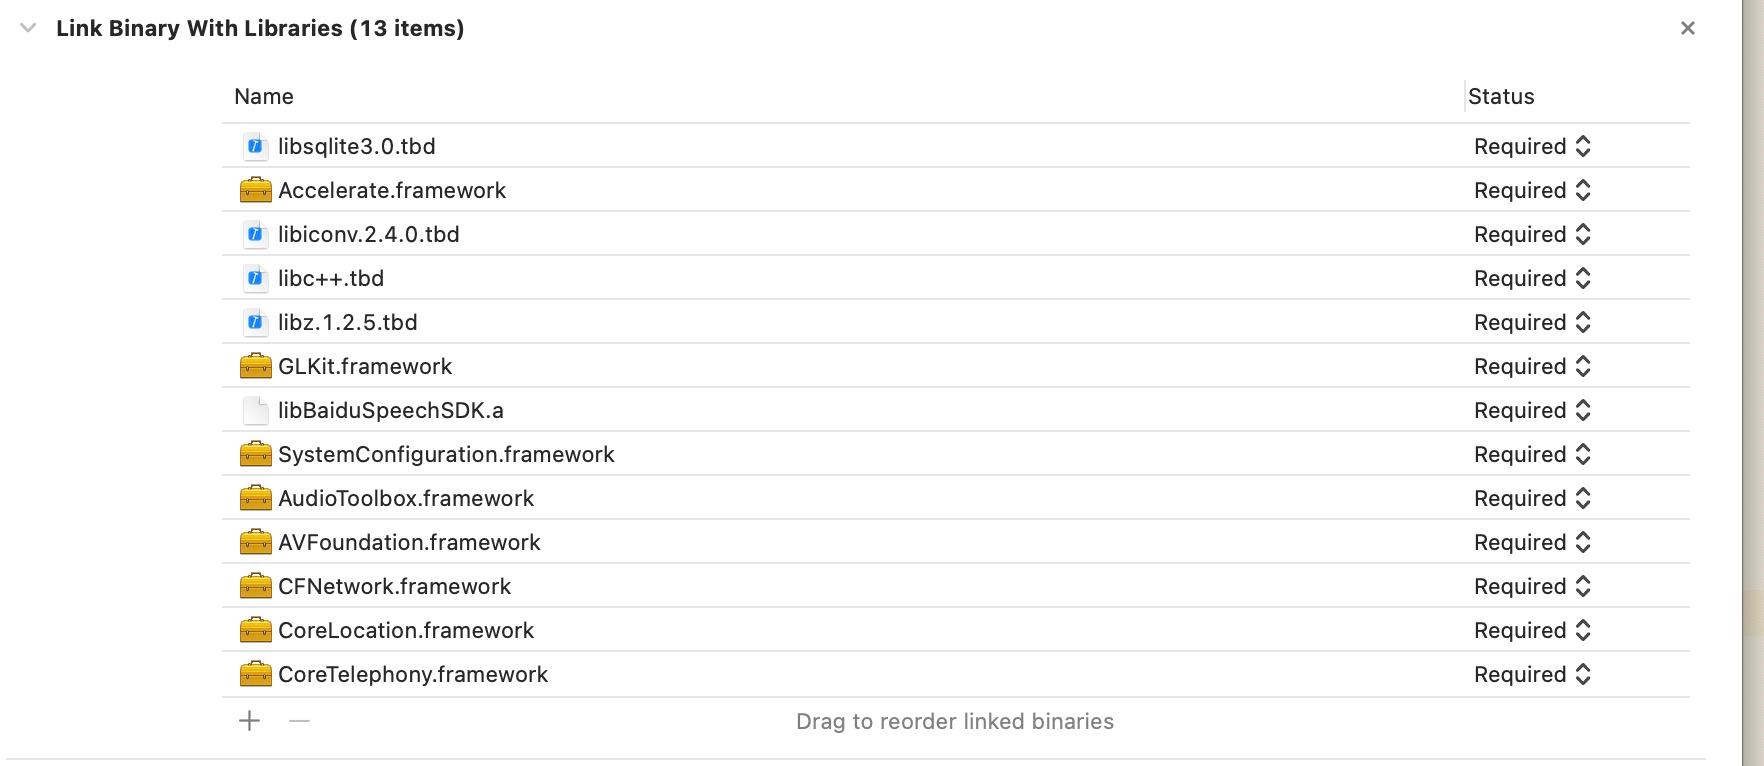Click the plus button to add library

[250, 721]
